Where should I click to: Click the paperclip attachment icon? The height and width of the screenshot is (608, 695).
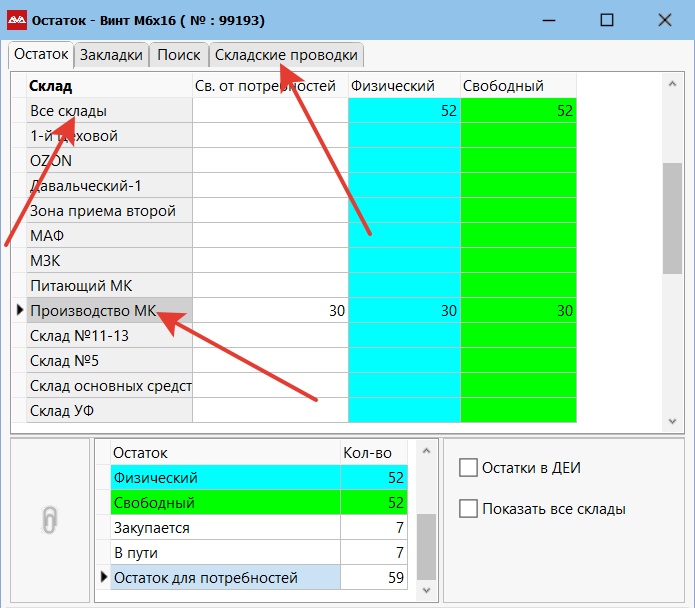(50, 520)
